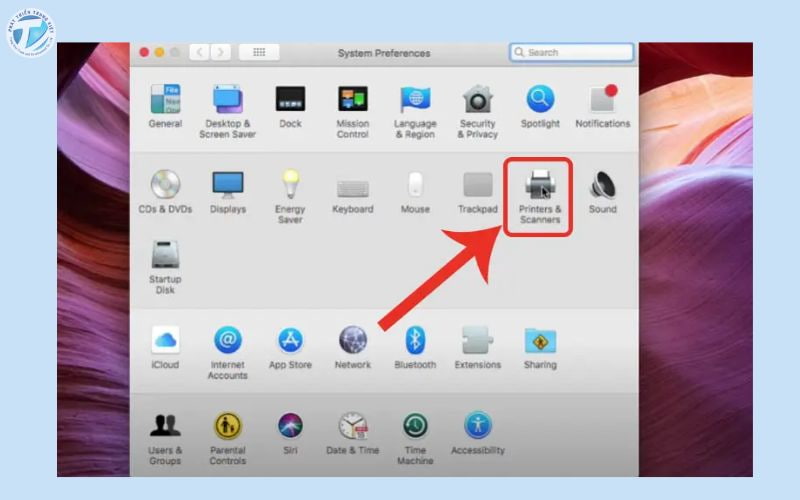Click the back navigation arrow
The height and width of the screenshot is (500, 800).
tap(199, 52)
